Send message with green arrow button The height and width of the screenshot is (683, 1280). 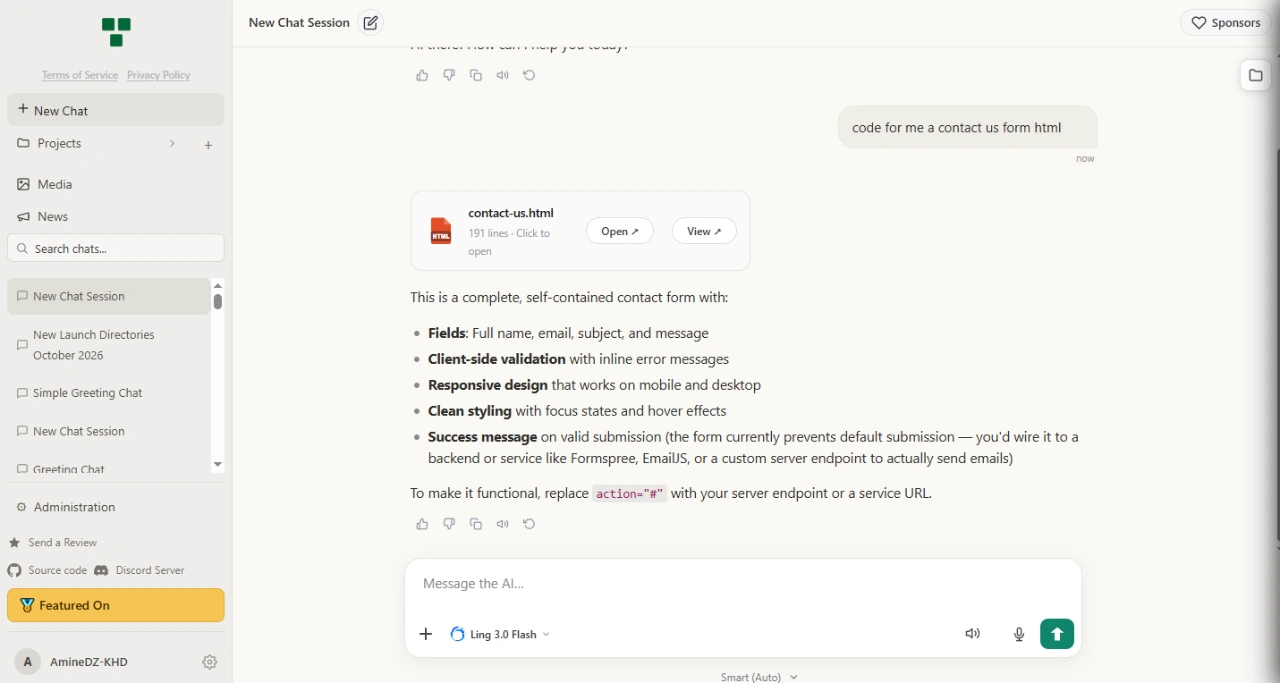(x=1057, y=634)
